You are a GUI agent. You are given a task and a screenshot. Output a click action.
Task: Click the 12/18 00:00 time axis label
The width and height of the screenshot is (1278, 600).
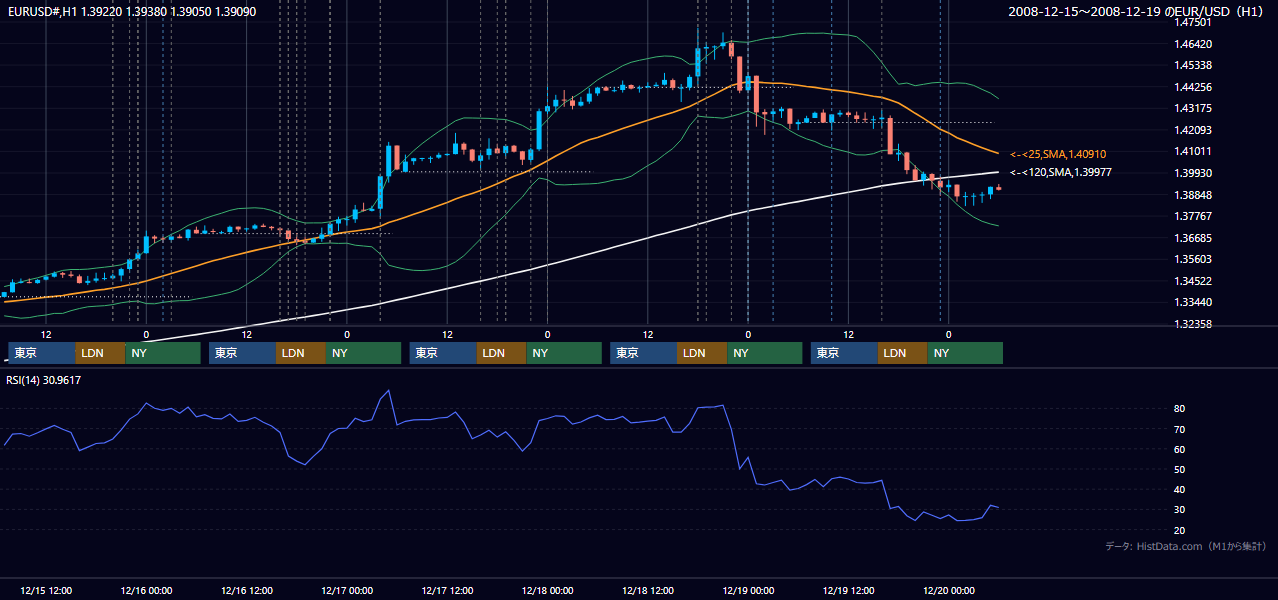pyautogui.click(x=548, y=590)
